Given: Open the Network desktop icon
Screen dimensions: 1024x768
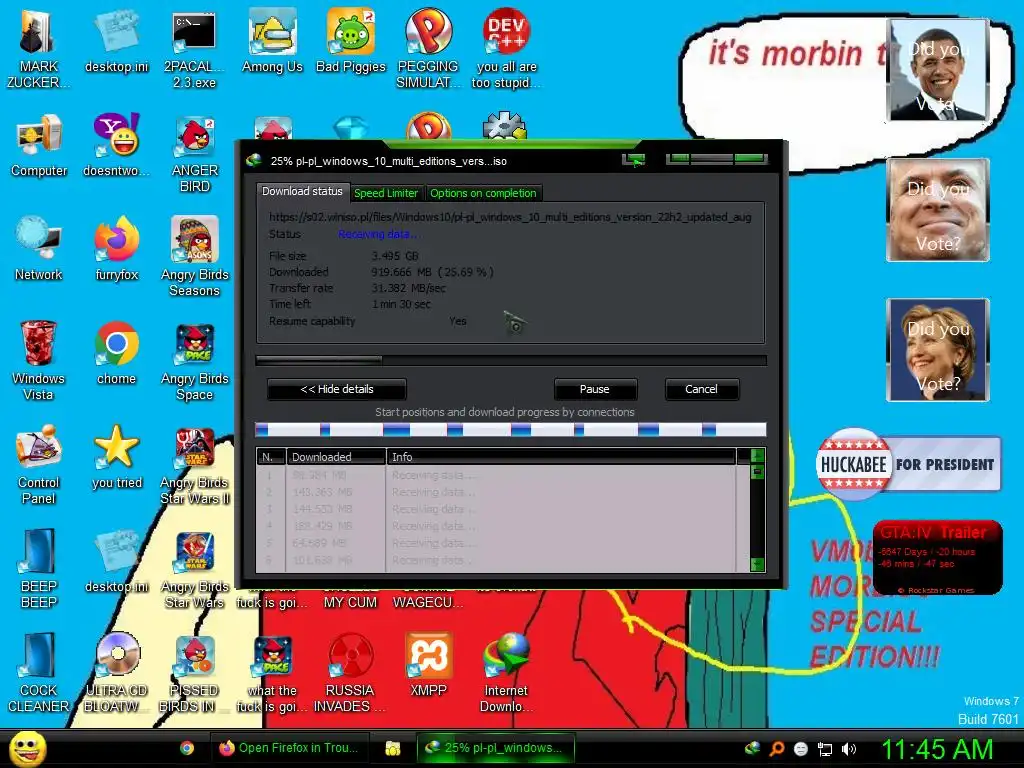Looking at the screenshot, I should pos(39,250).
